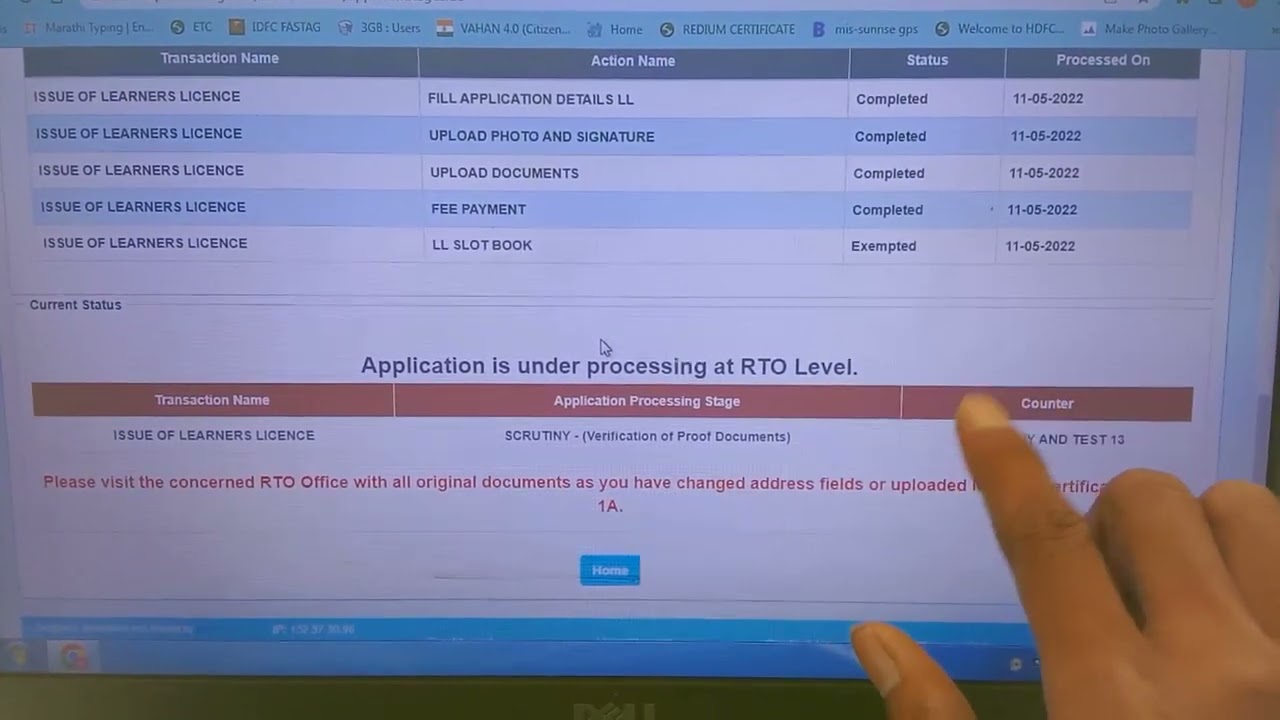Click the Current Status section label
The height and width of the screenshot is (720, 1280).
pos(75,305)
